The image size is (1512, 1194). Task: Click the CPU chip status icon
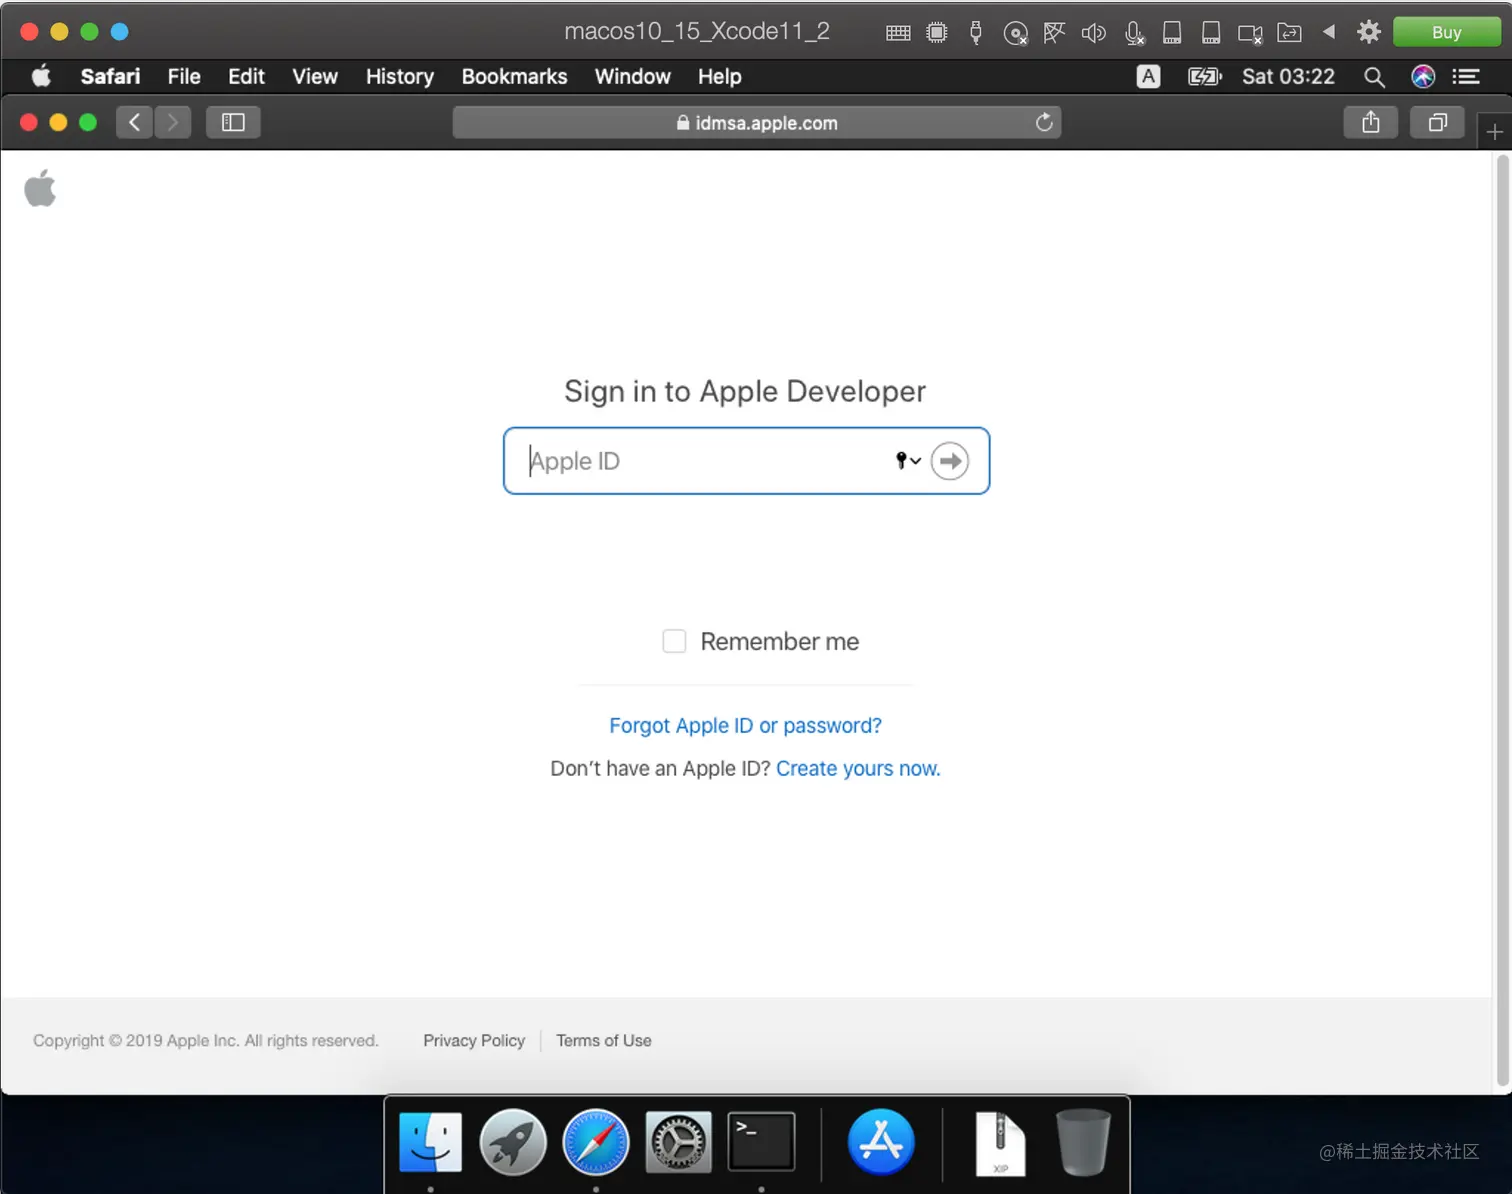click(937, 32)
